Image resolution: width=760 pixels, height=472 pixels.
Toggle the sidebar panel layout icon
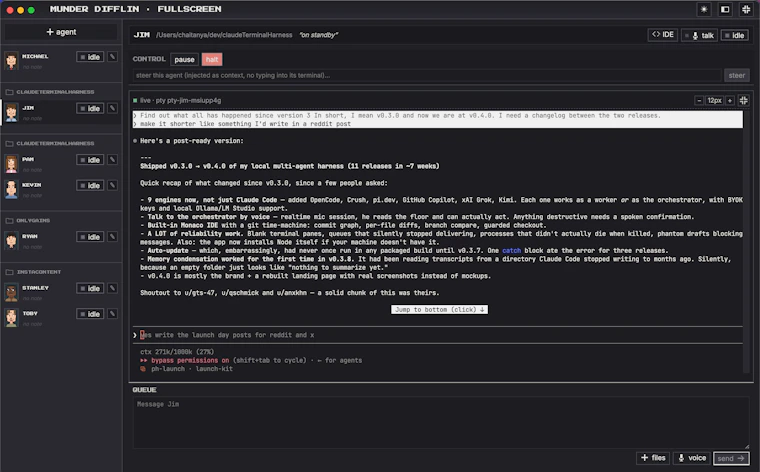(x=725, y=9)
